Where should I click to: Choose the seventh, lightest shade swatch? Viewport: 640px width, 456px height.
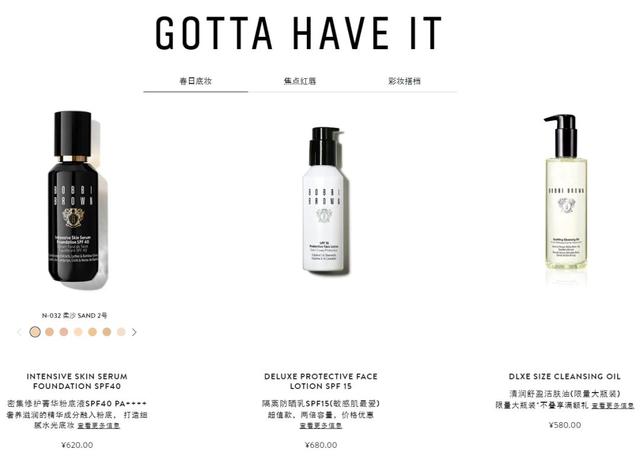coord(121,332)
